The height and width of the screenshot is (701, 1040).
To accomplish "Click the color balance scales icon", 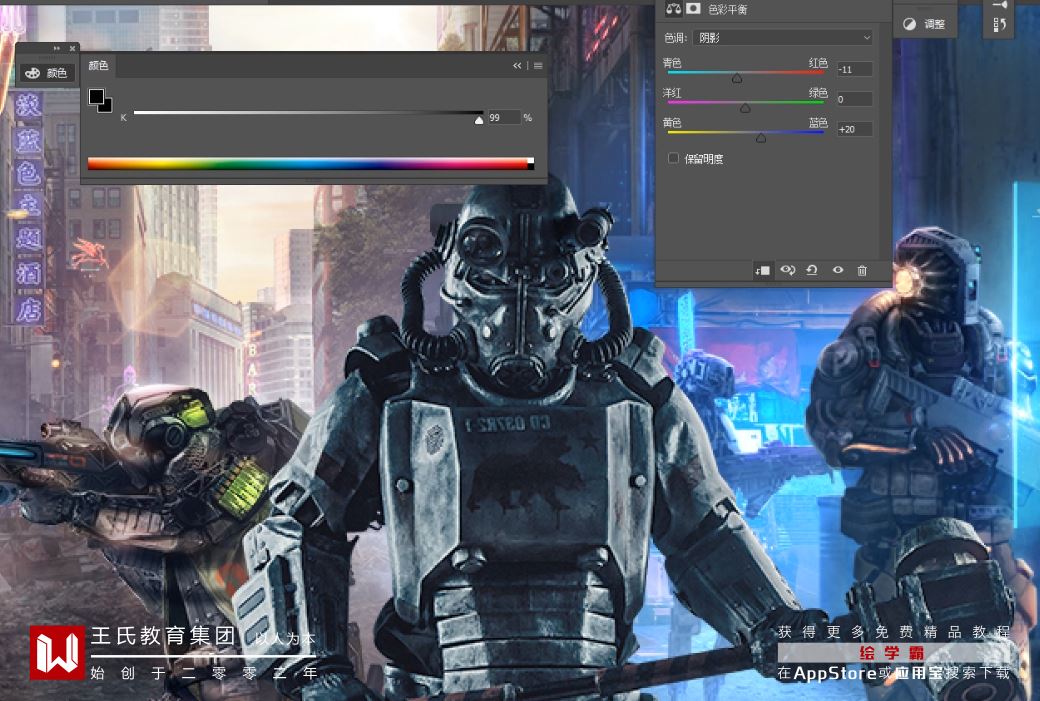I will coord(673,9).
